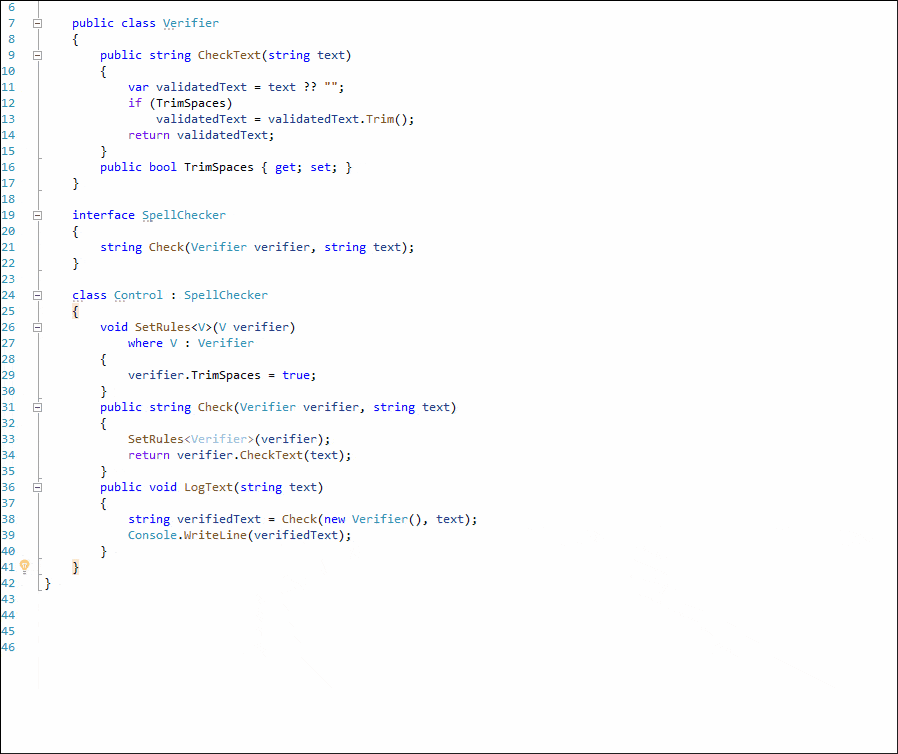Collapse the CheckText method body
Screen dimensions: 898x754
pyautogui.click(x=38, y=54)
